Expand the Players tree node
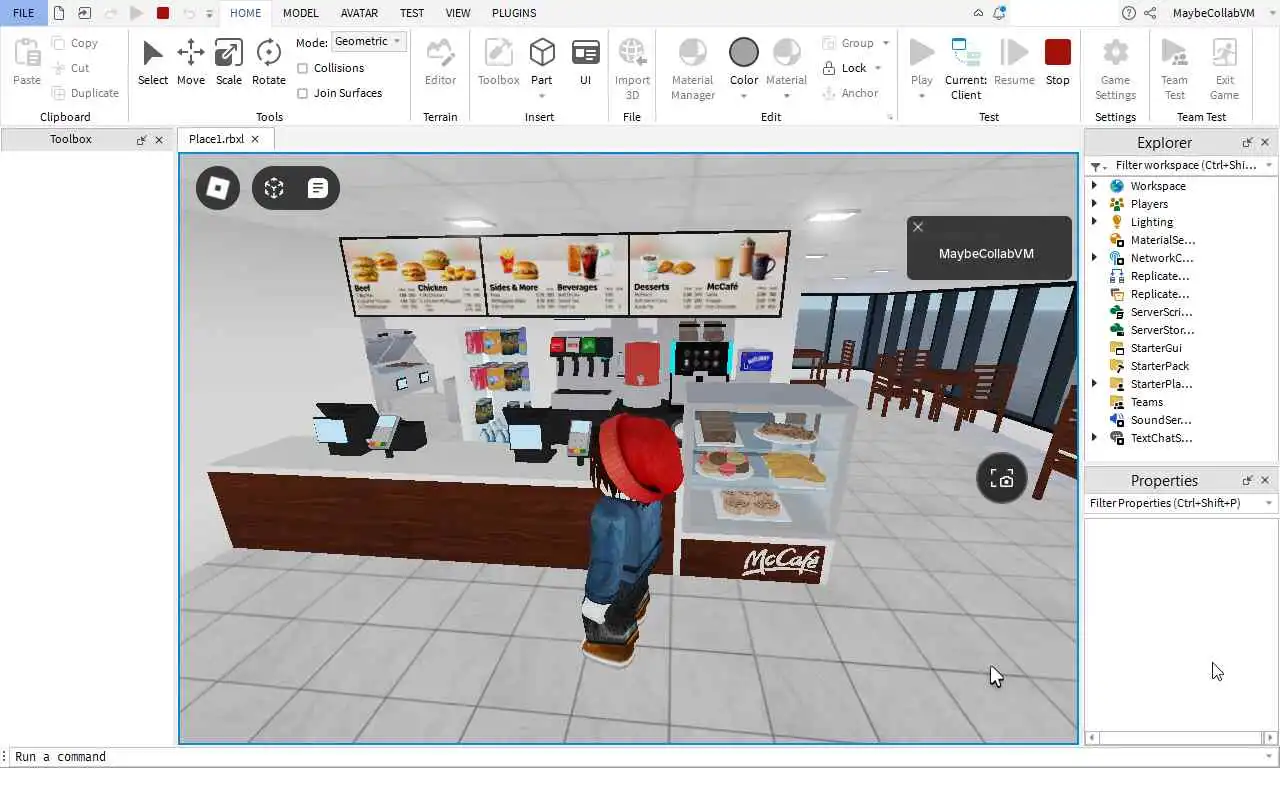1280x800 pixels. click(1094, 204)
